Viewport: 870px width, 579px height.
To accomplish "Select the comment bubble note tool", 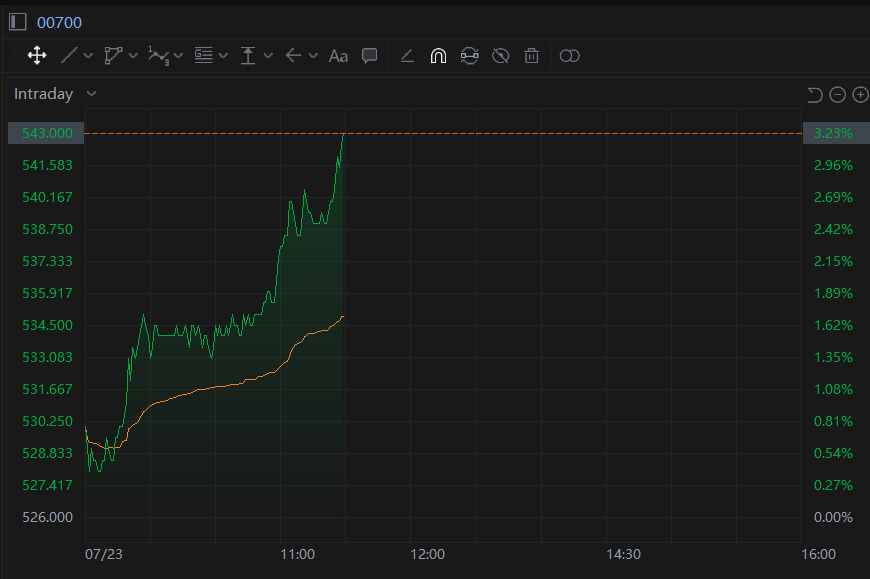I will pos(370,55).
